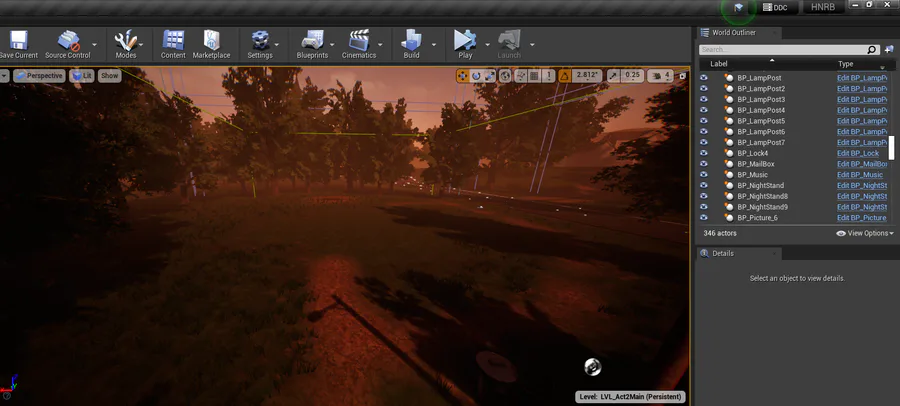Click the Save Current toolbar icon
The width and height of the screenshot is (900, 406).
tap(18, 40)
